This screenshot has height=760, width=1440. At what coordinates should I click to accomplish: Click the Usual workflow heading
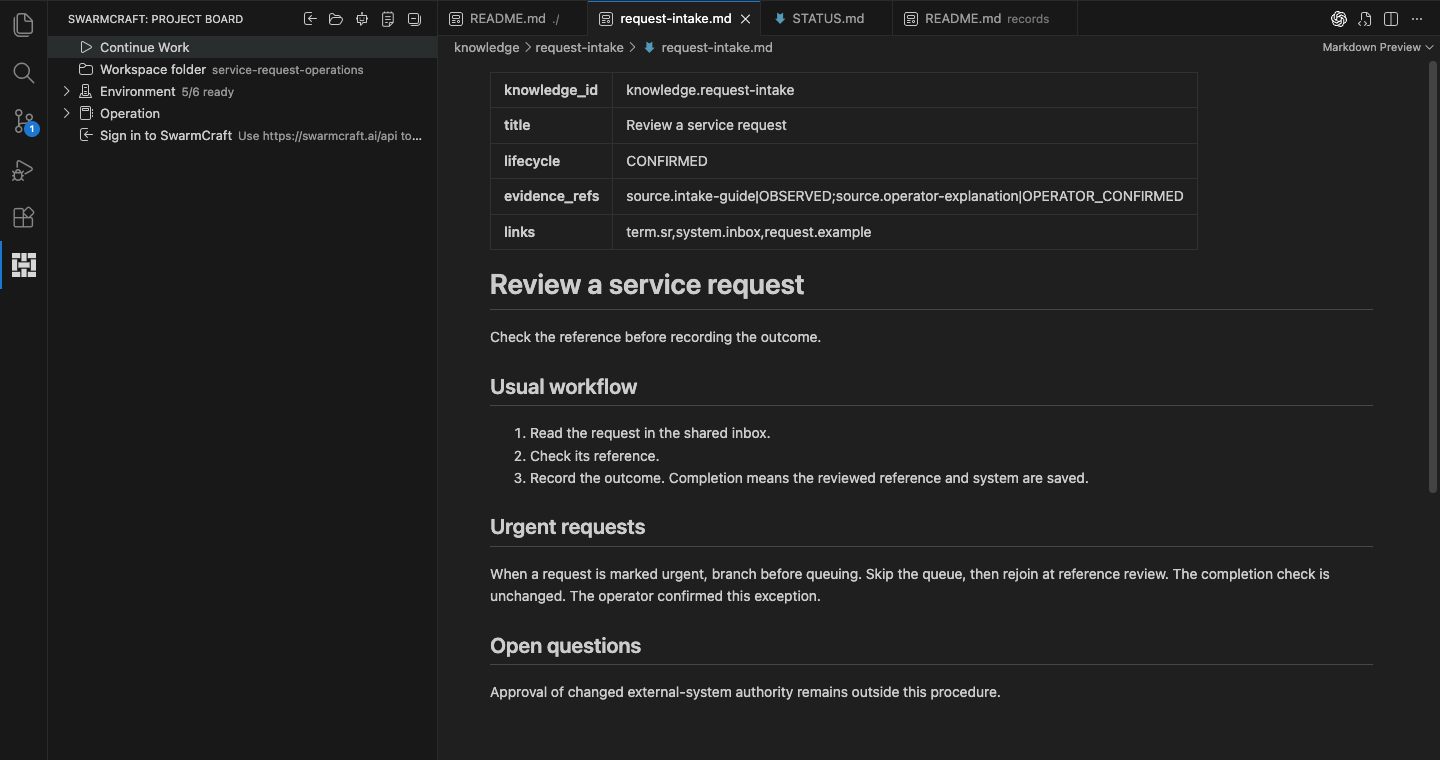tap(563, 387)
